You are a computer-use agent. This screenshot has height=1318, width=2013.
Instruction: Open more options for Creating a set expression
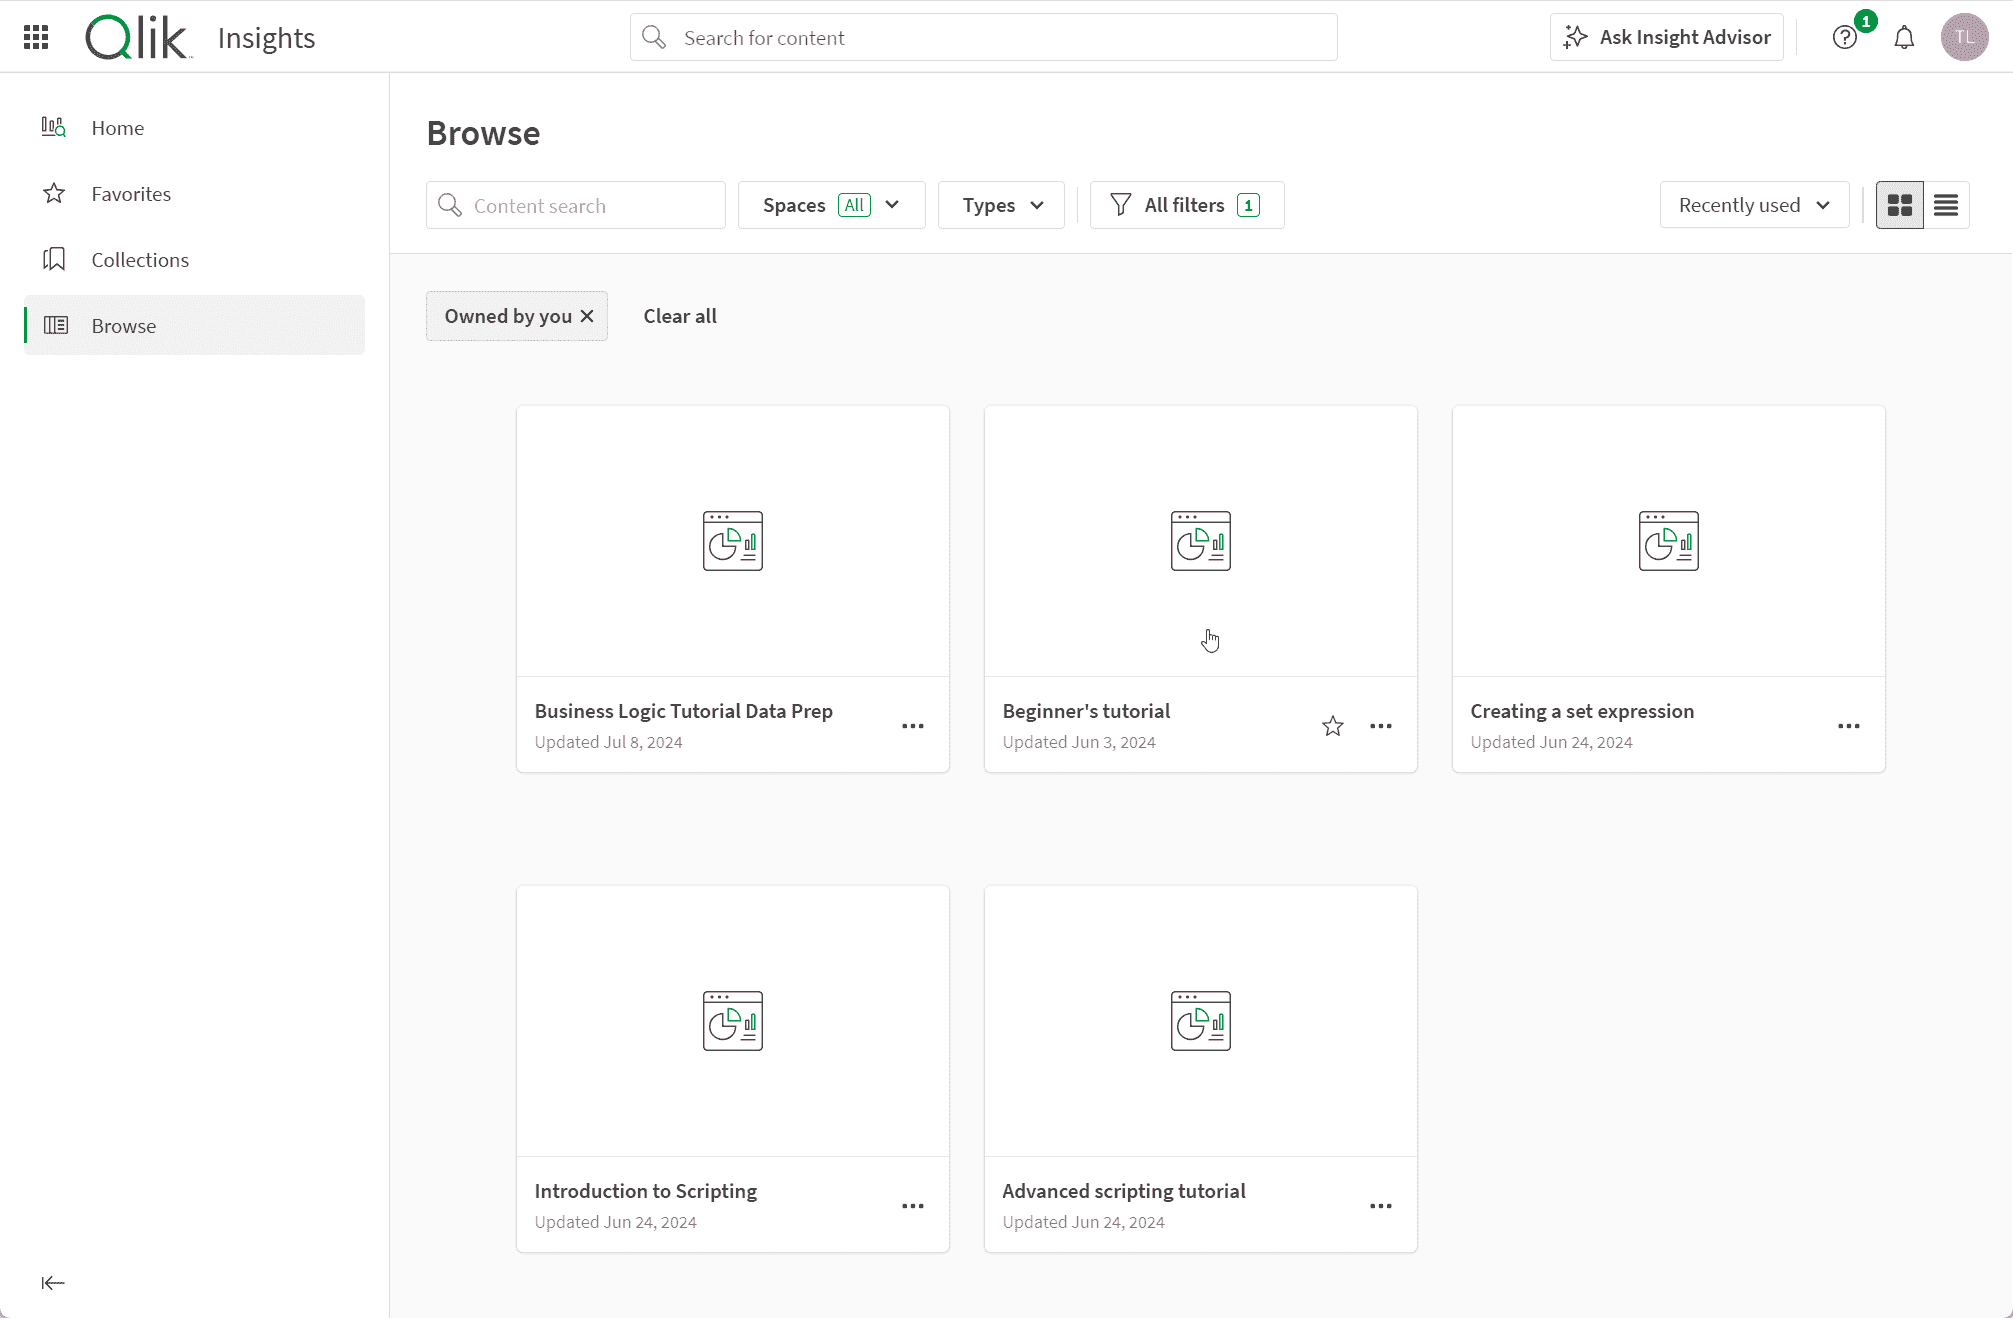click(1848, 726)
